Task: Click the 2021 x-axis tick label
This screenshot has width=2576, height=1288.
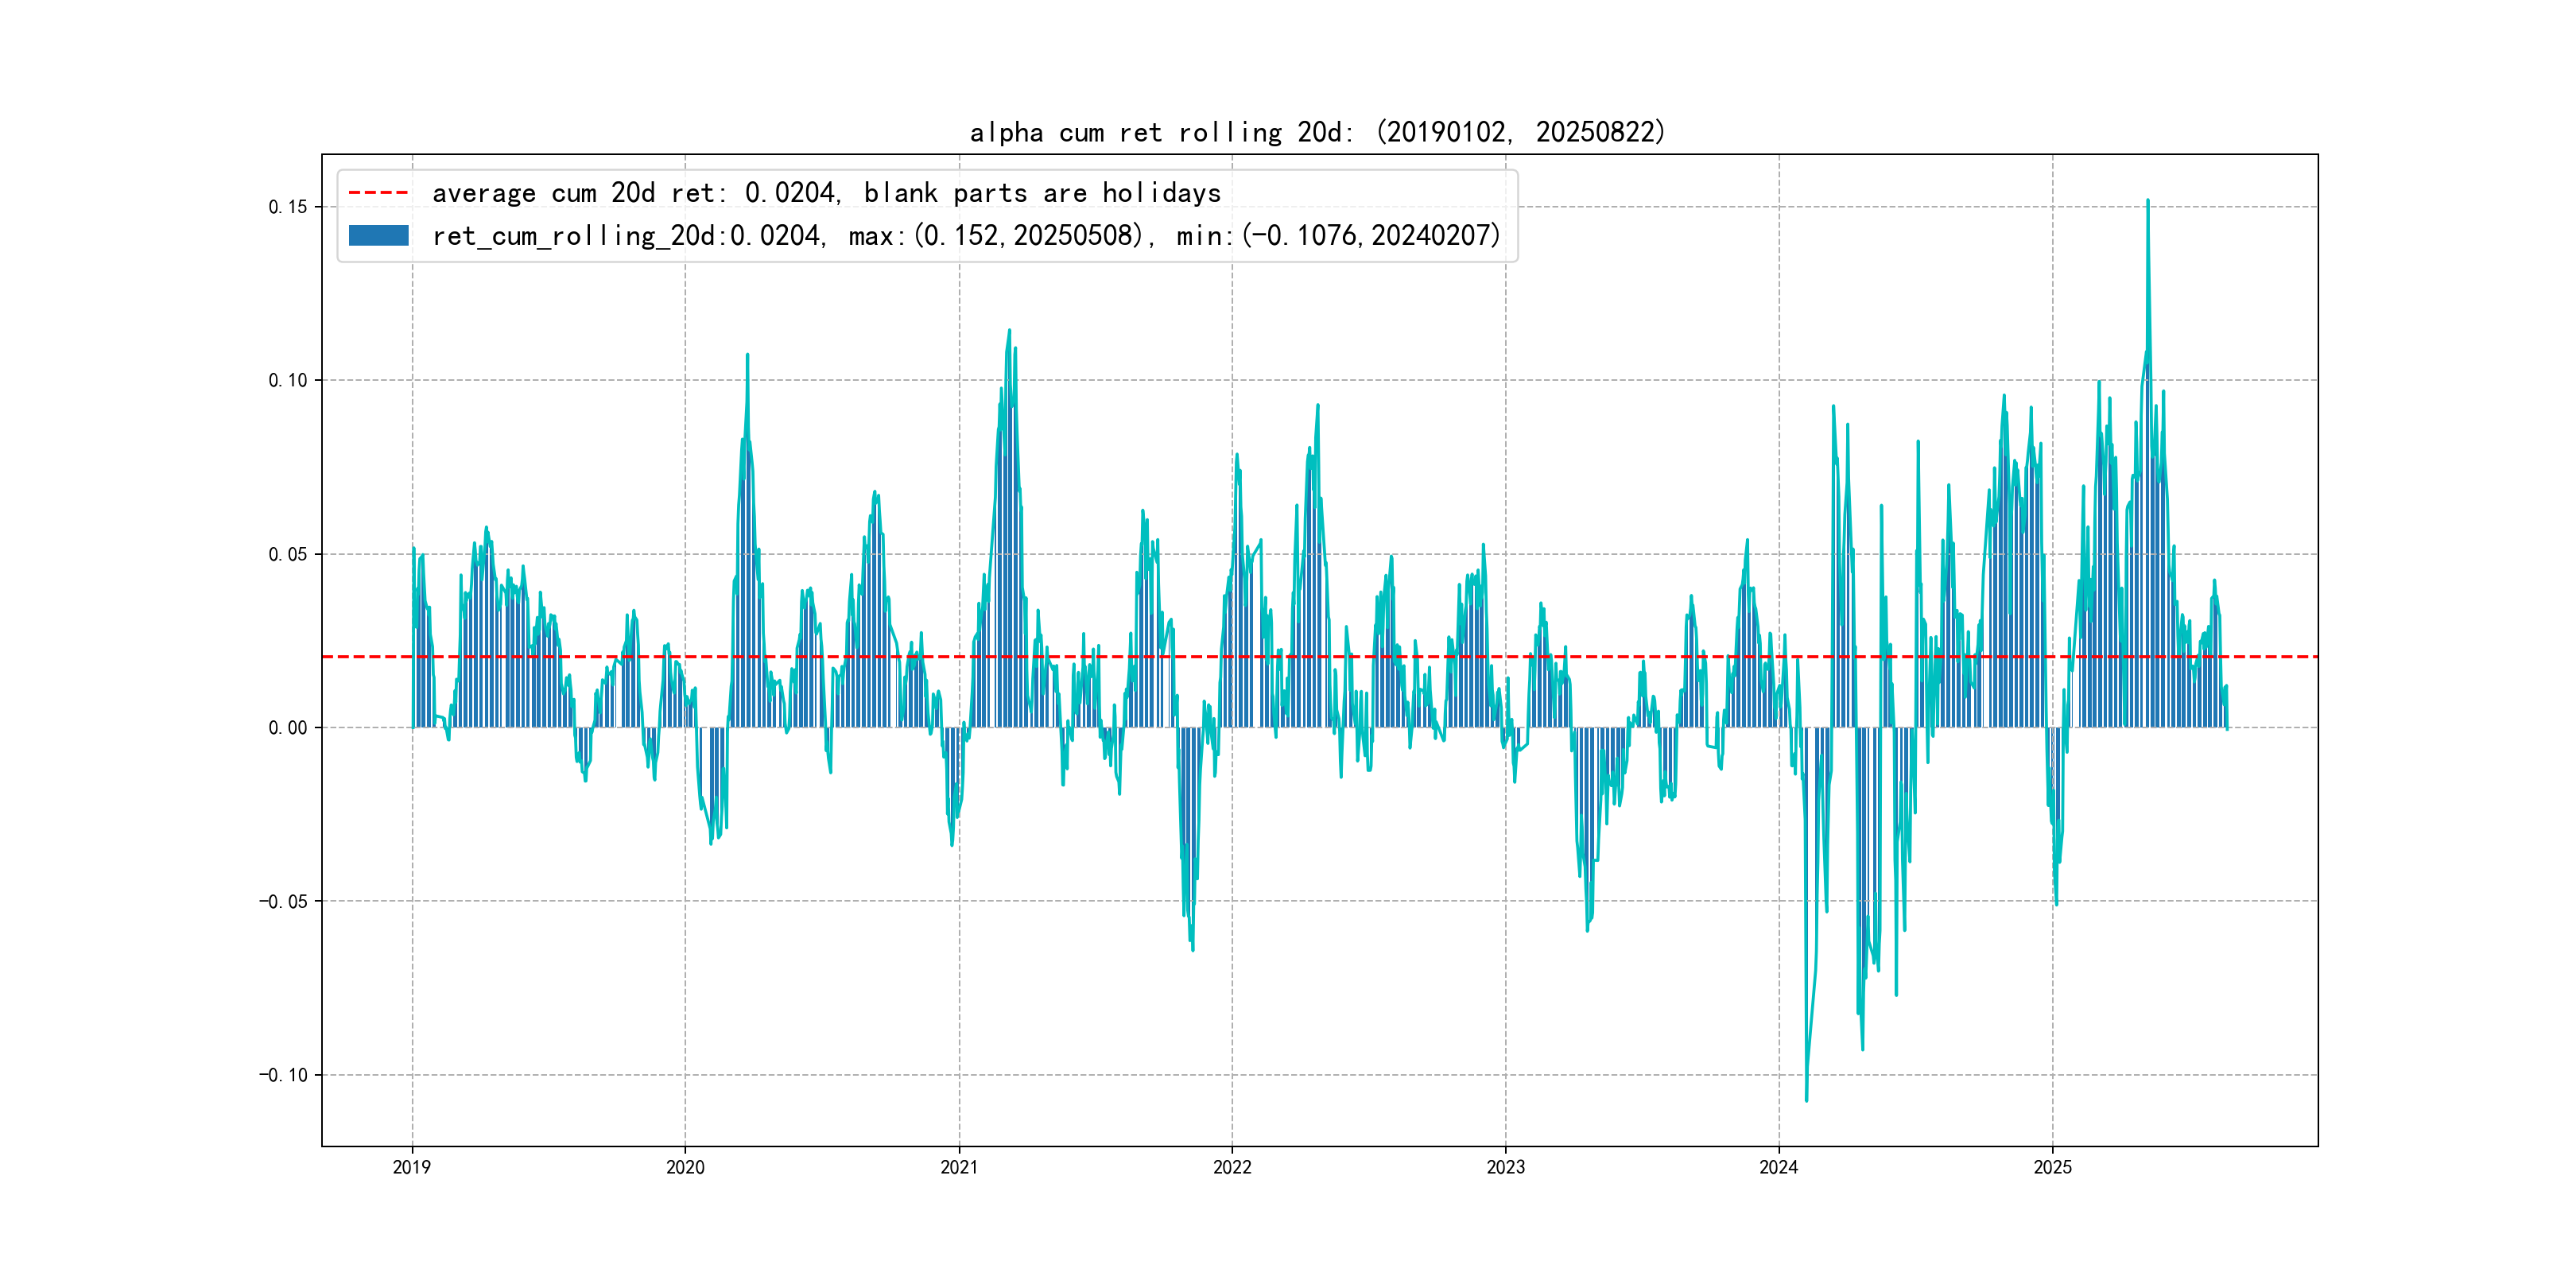Action: 959,1167
